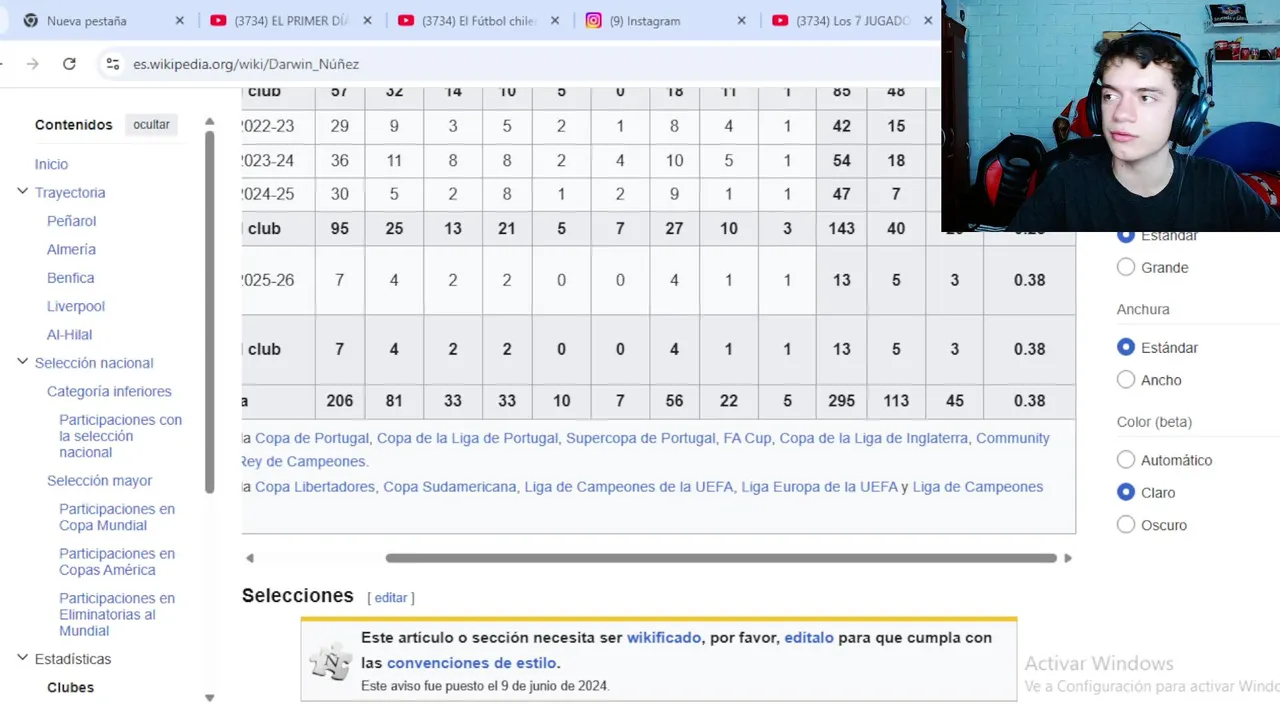The width and height of the screenshot is (1280, 720).
Task: Open Participaciones en Copa Mundial
Action: pos(117,517)
